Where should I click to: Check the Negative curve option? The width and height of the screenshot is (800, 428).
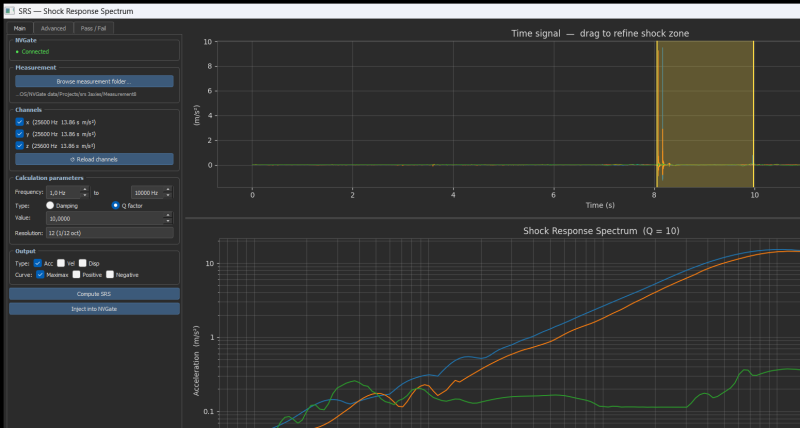(110, 274)
